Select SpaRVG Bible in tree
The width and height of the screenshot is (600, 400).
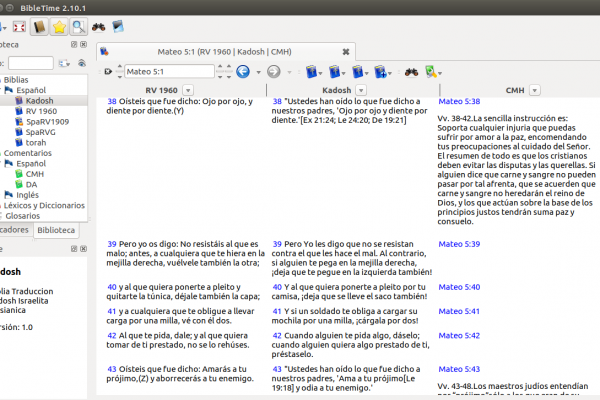click(x=41, y=132)
